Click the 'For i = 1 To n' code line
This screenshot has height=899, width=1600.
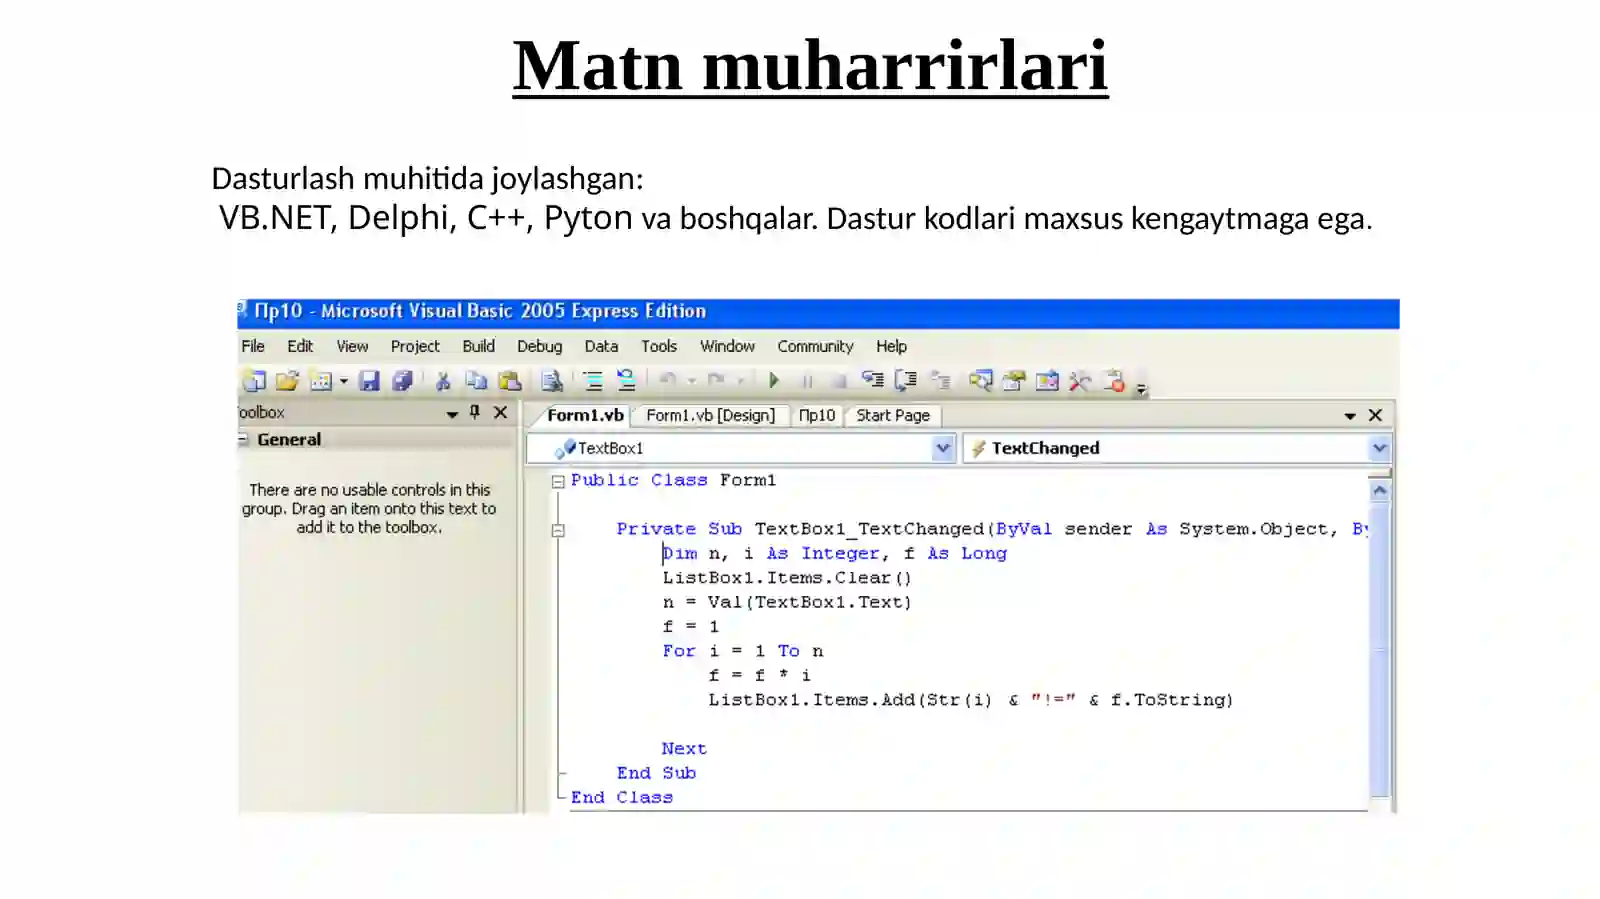743,651
